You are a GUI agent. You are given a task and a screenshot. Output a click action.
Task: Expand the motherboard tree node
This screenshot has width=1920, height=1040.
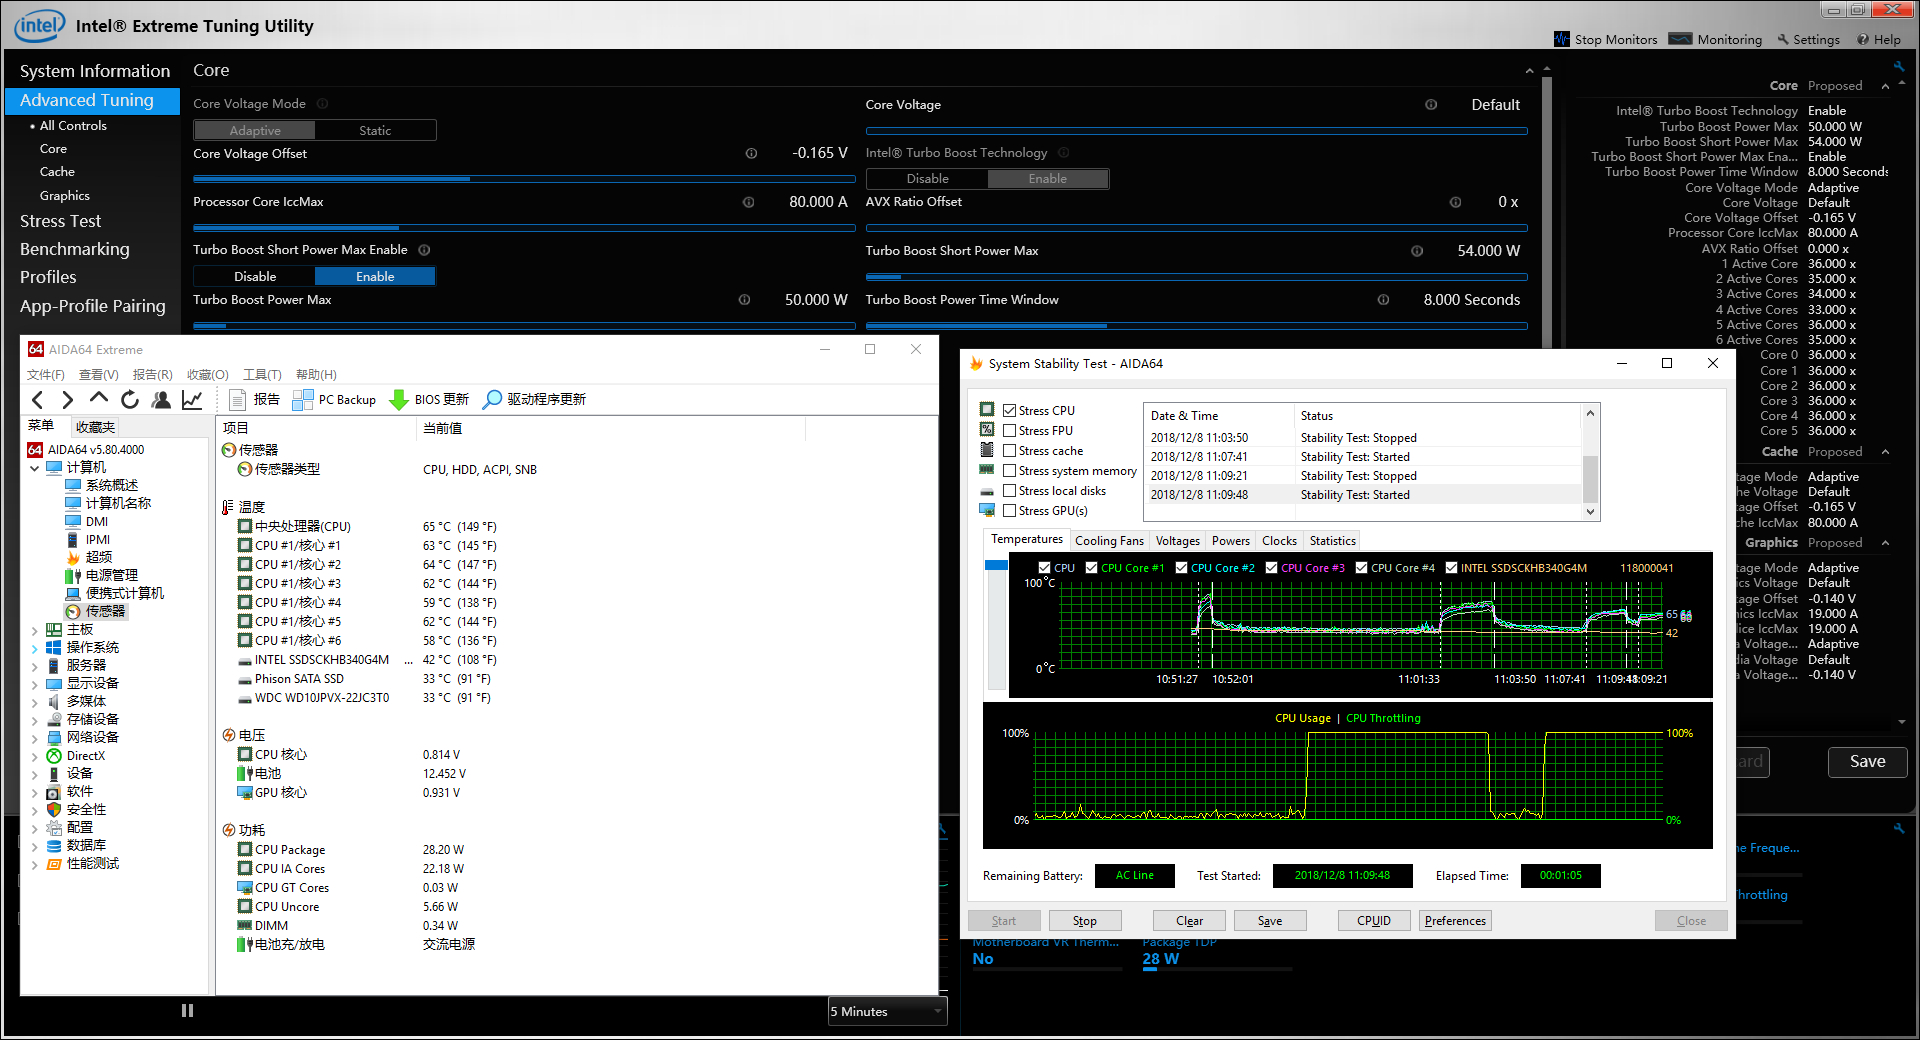[35, 630]
